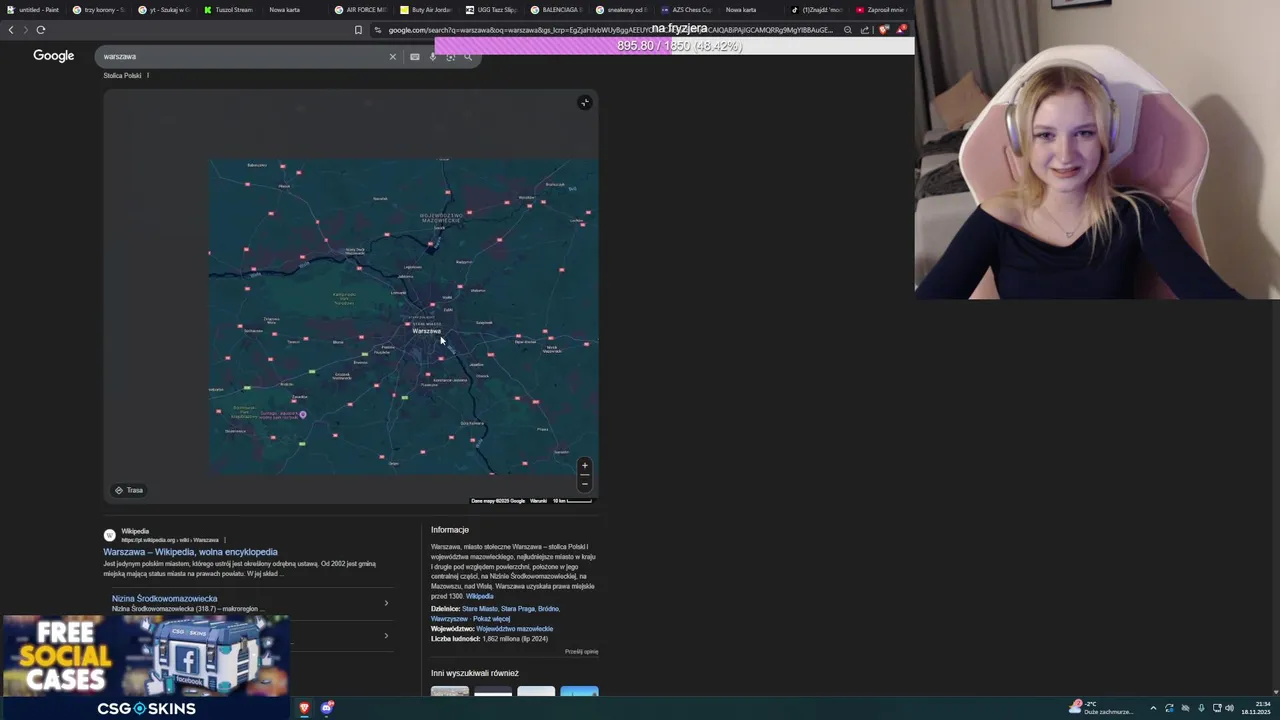Switch to the UGG Tazz Slipper tab
This screenshot has width=1280, height=720.
(492, 10)
